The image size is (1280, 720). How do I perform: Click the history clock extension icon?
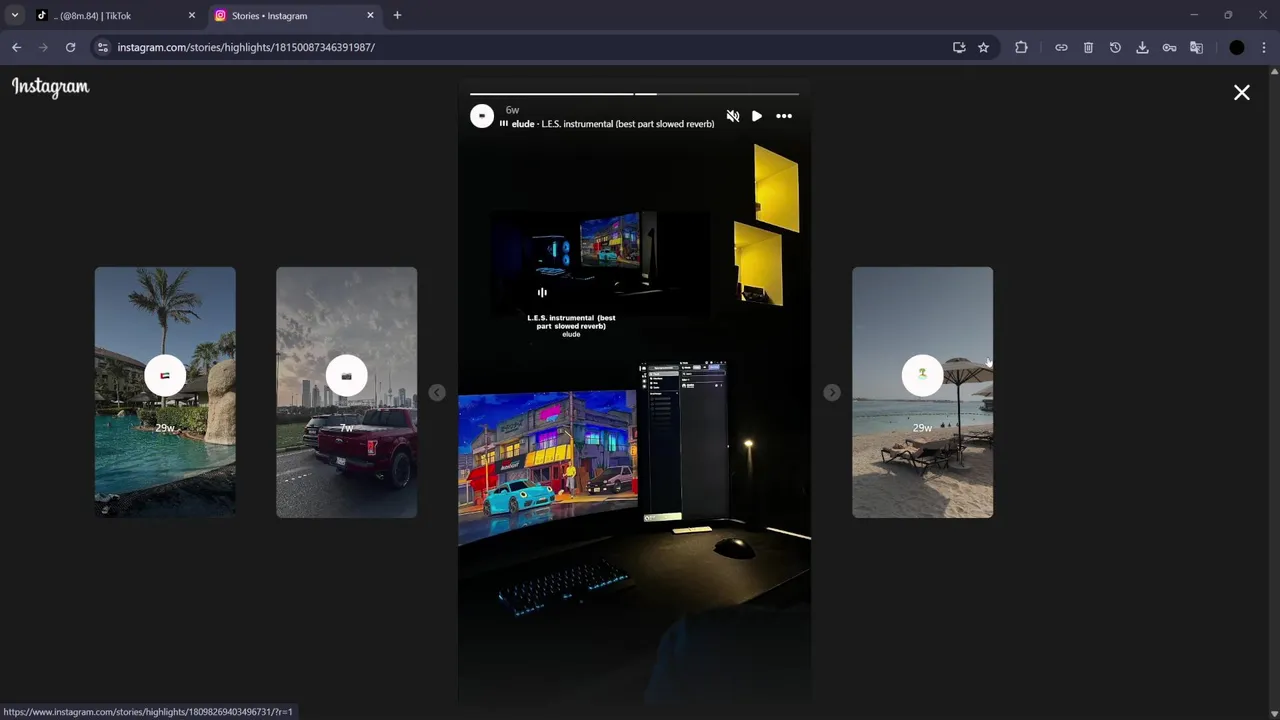tap(1115, 47)
